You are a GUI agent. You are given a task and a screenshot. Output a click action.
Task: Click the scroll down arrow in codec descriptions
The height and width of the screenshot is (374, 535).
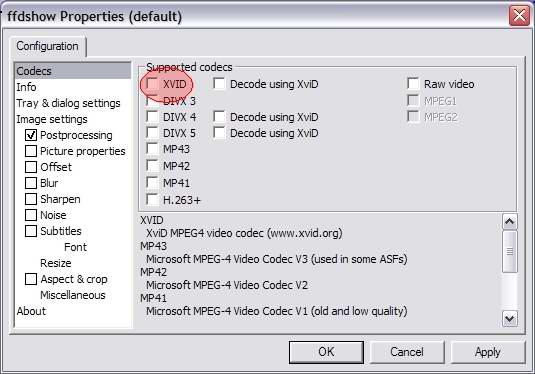(x=510, y=319)
